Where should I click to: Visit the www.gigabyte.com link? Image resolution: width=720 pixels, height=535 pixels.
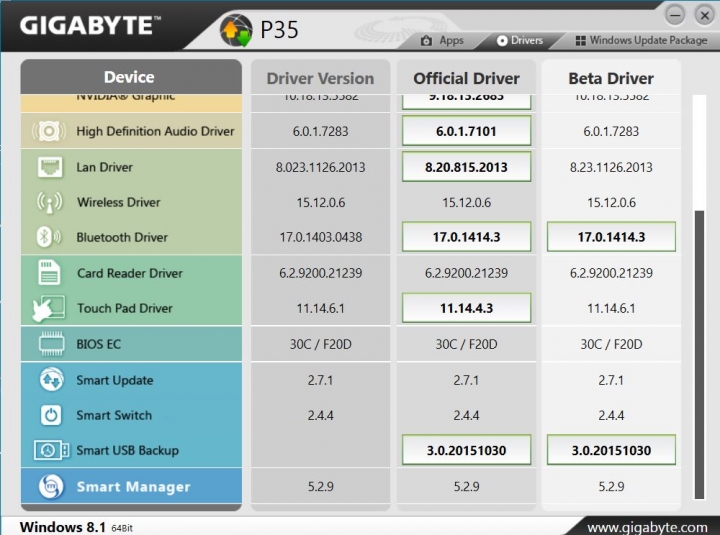click(x=647, y=526)
